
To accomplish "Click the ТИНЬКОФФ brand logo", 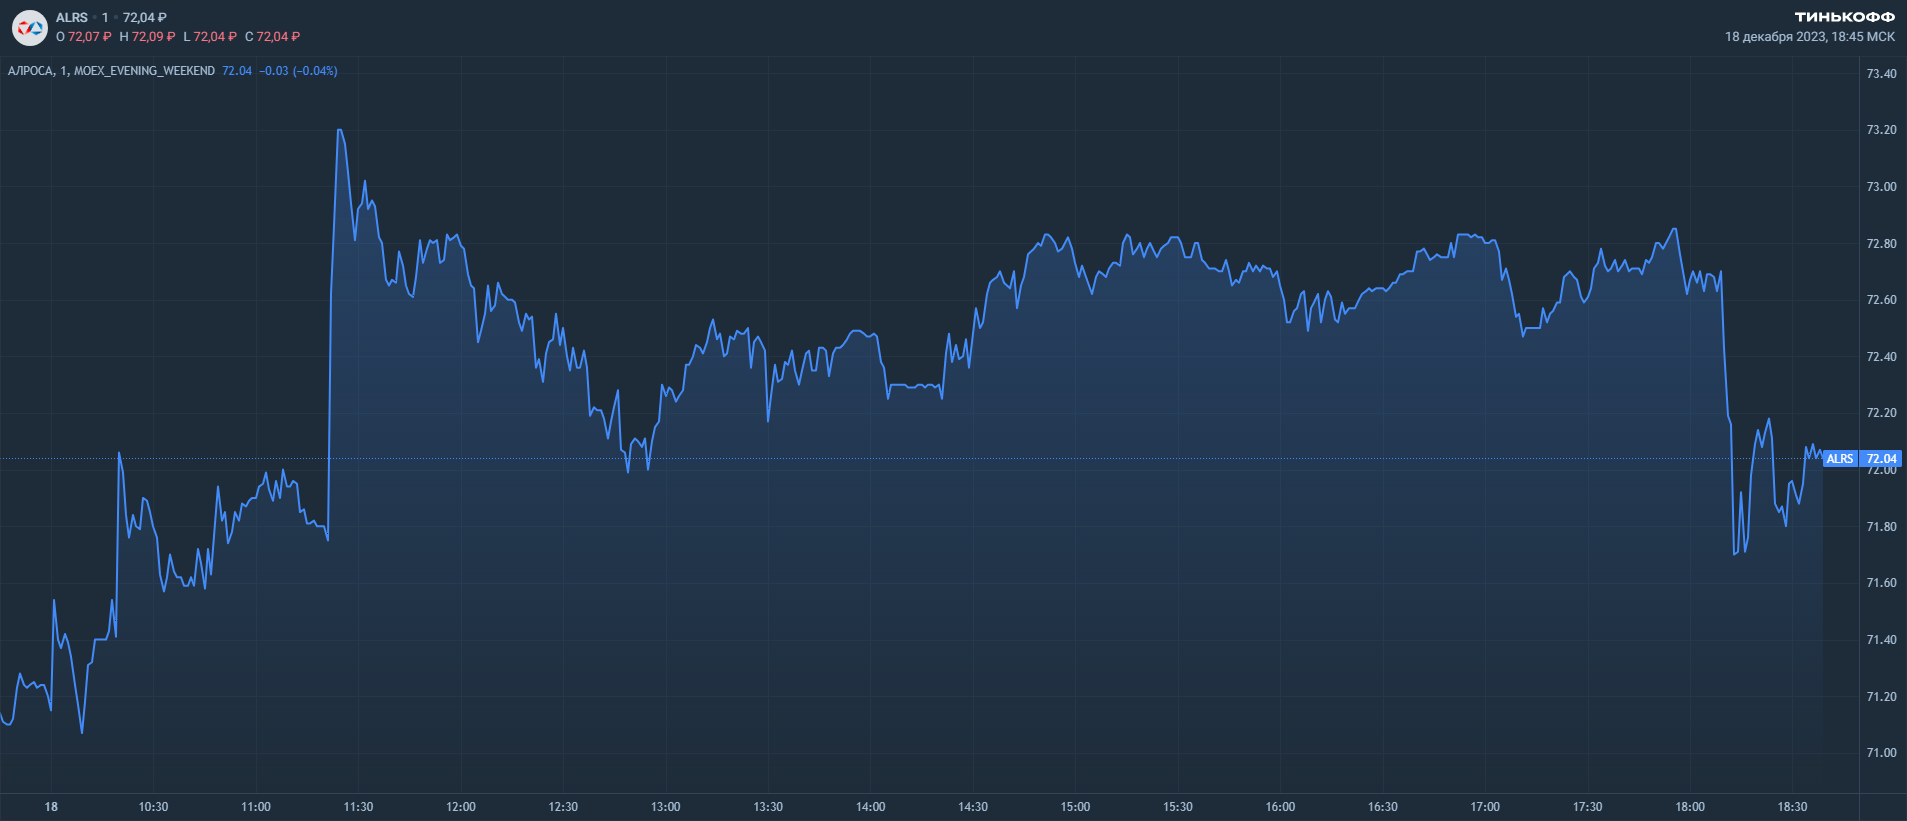I will tap(1844, 17).
